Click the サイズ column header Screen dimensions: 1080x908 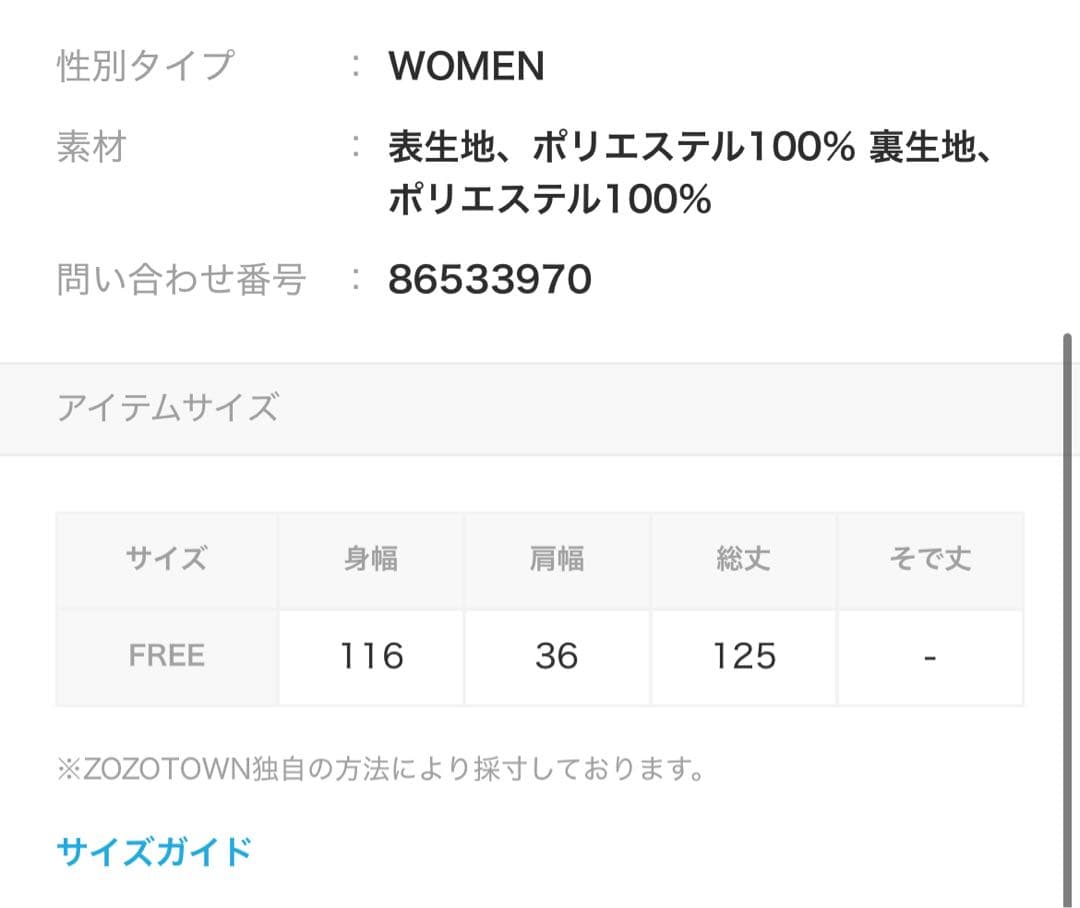click(167, 559)
